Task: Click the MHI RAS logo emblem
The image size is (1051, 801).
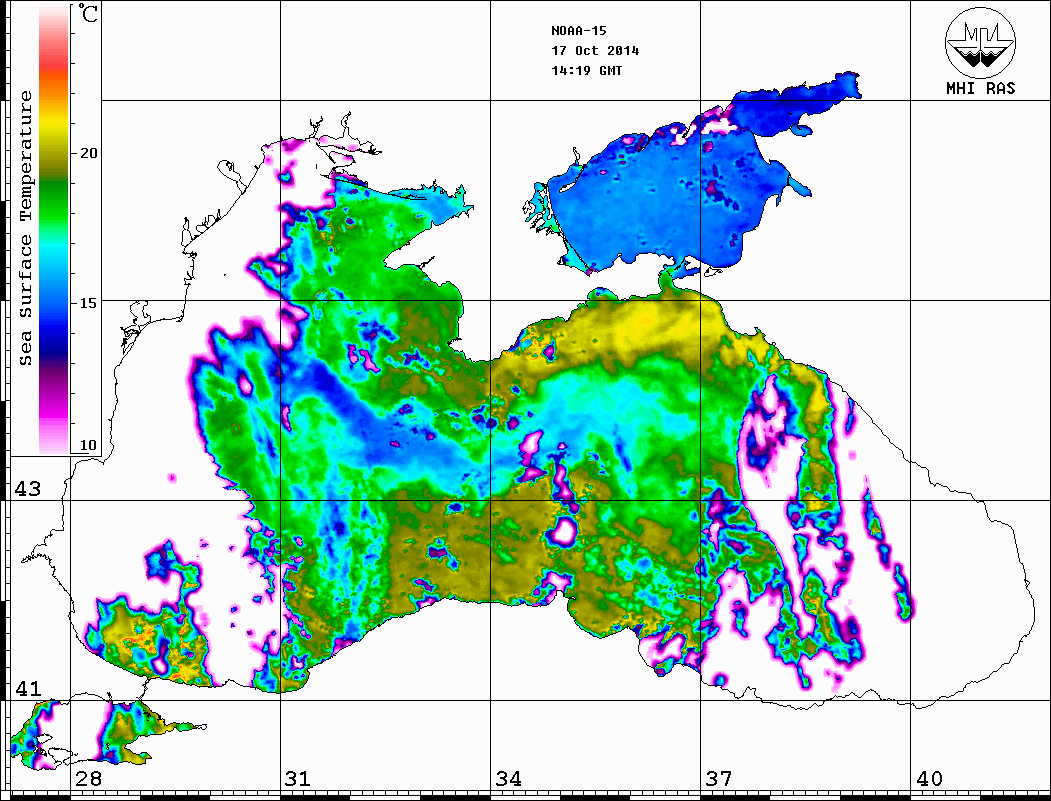Action: pos(981,42)
